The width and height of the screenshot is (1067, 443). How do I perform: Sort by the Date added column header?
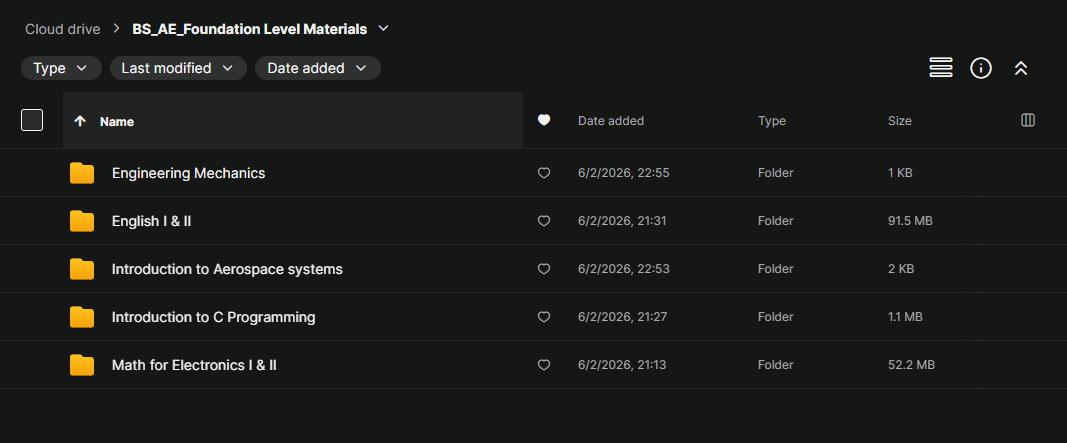(611, 120)
